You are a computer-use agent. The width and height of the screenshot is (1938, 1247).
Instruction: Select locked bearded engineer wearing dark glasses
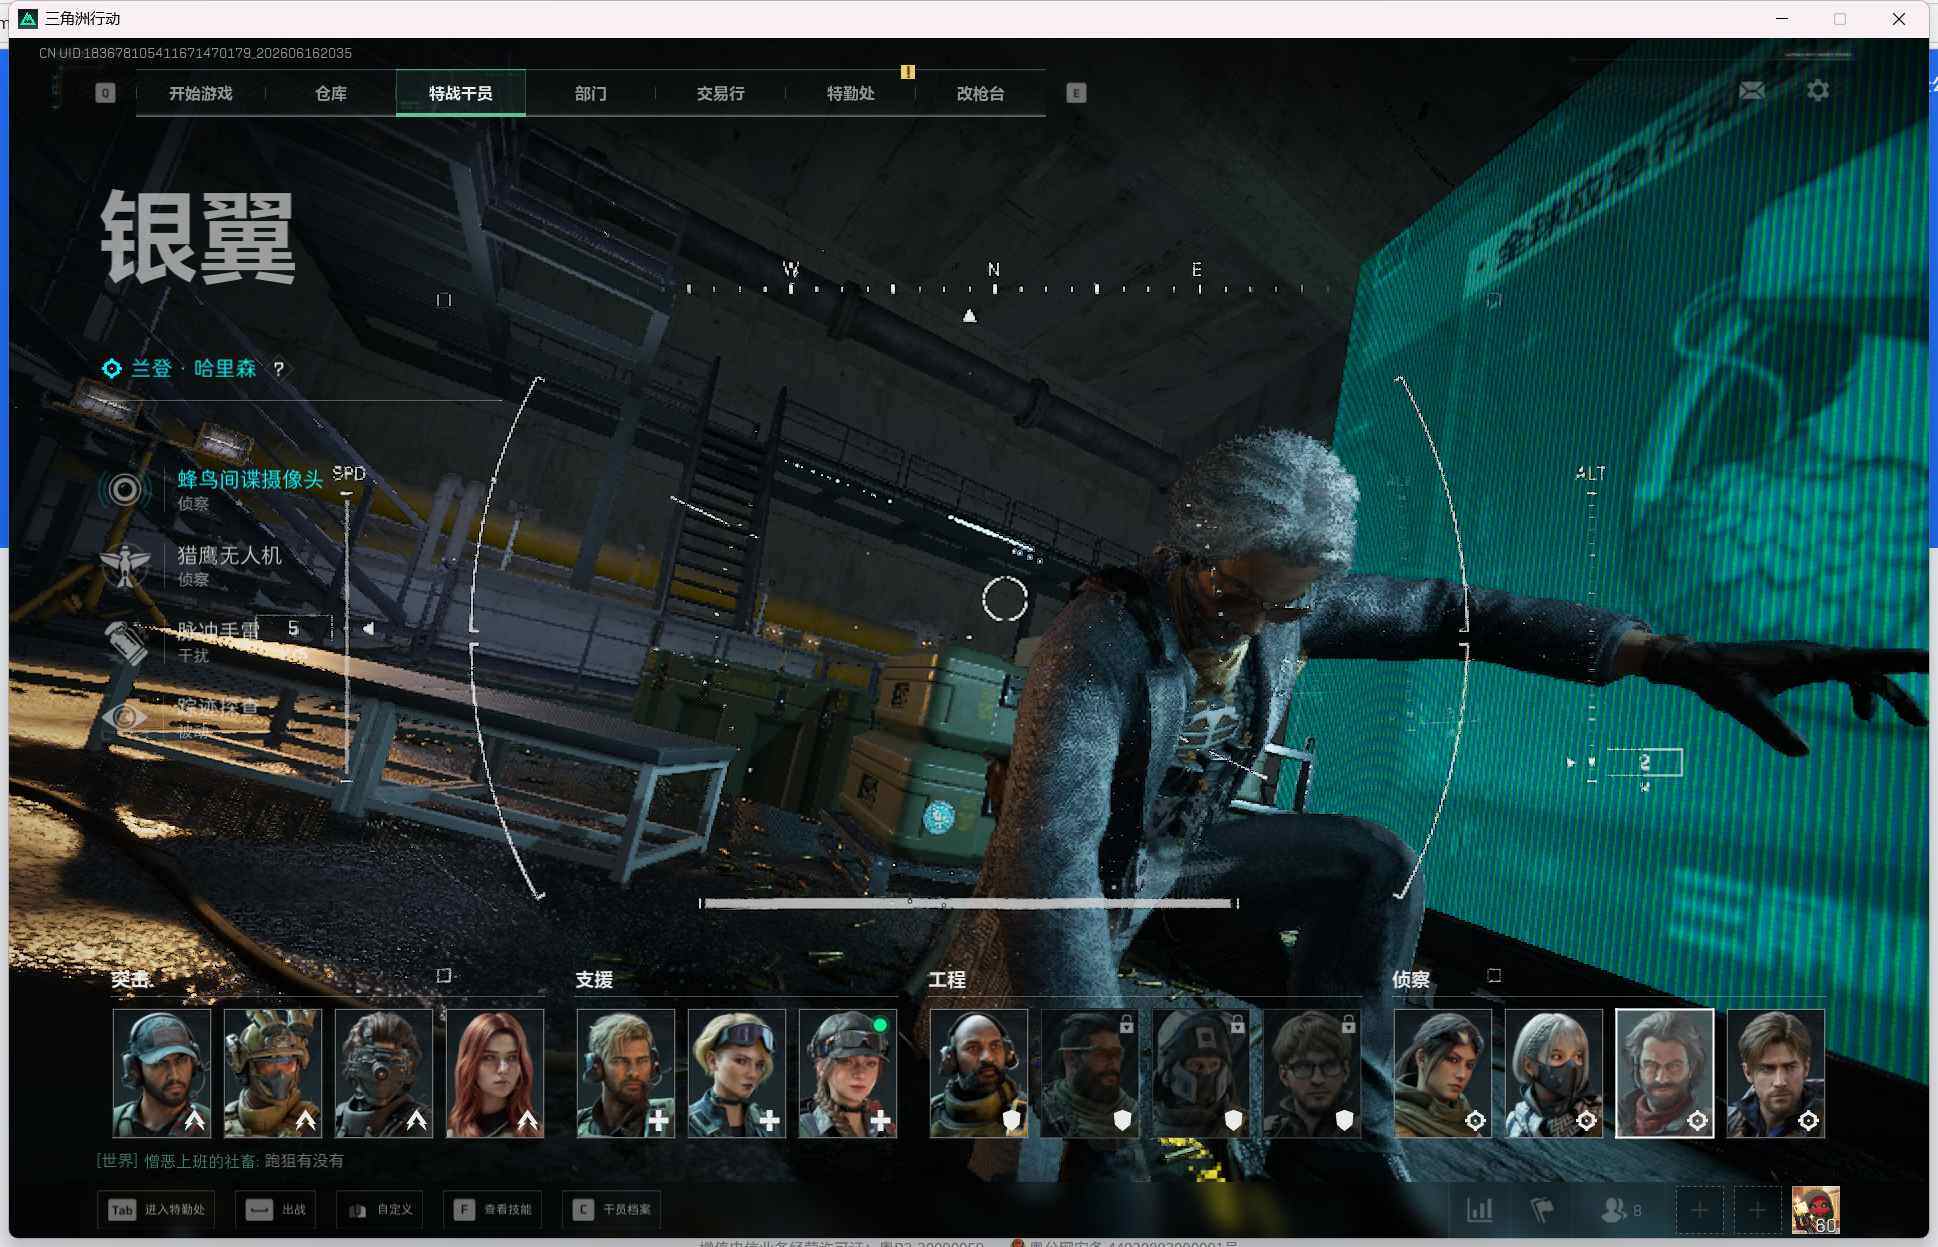1090,1073
